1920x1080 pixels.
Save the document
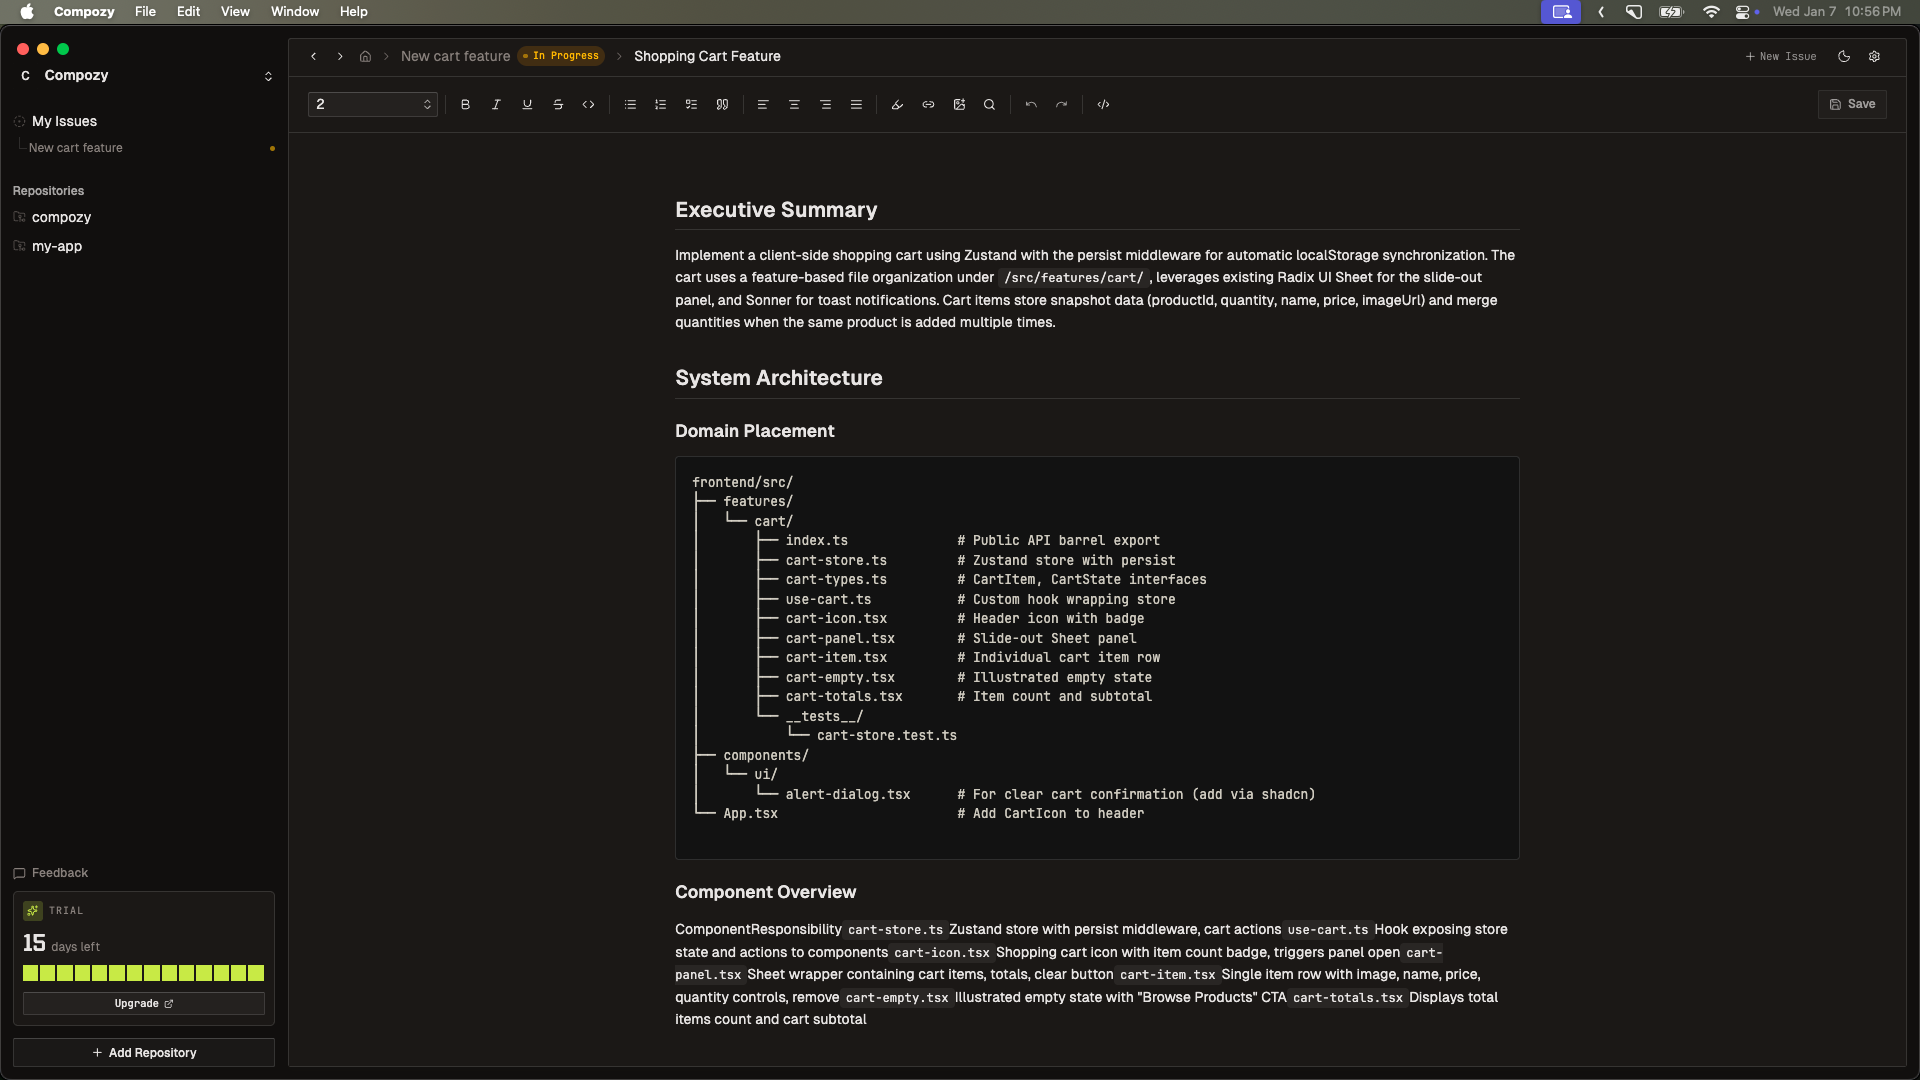(1852, 104)
